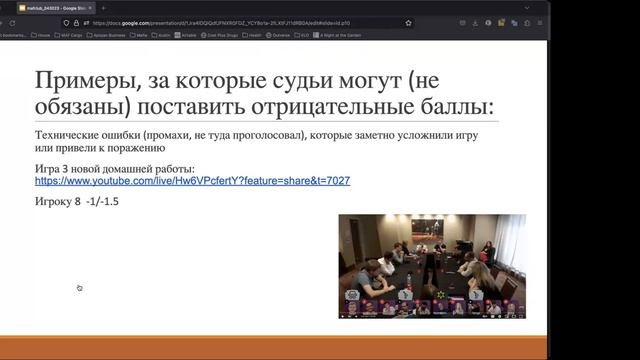640x360 pixels.
Task: Select the Google Slides browser tab
Action: coord(56,8)
